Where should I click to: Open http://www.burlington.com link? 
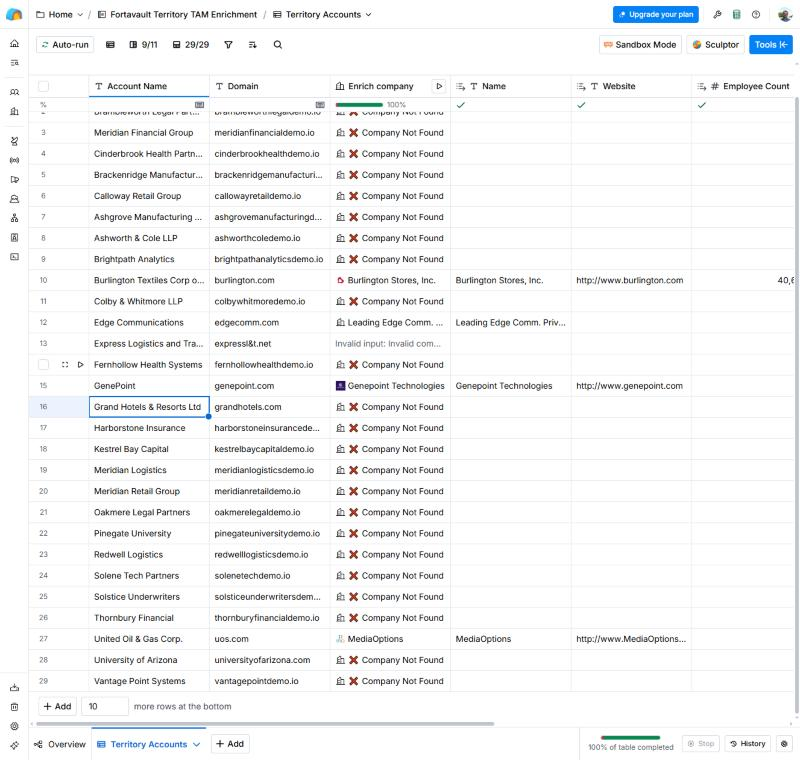tap(630, 280)
